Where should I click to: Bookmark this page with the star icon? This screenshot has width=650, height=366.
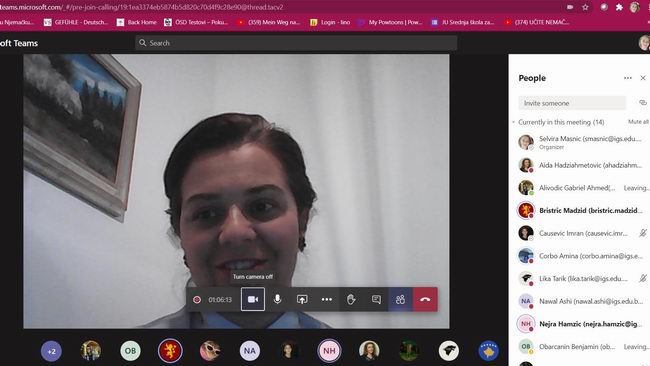585,7
